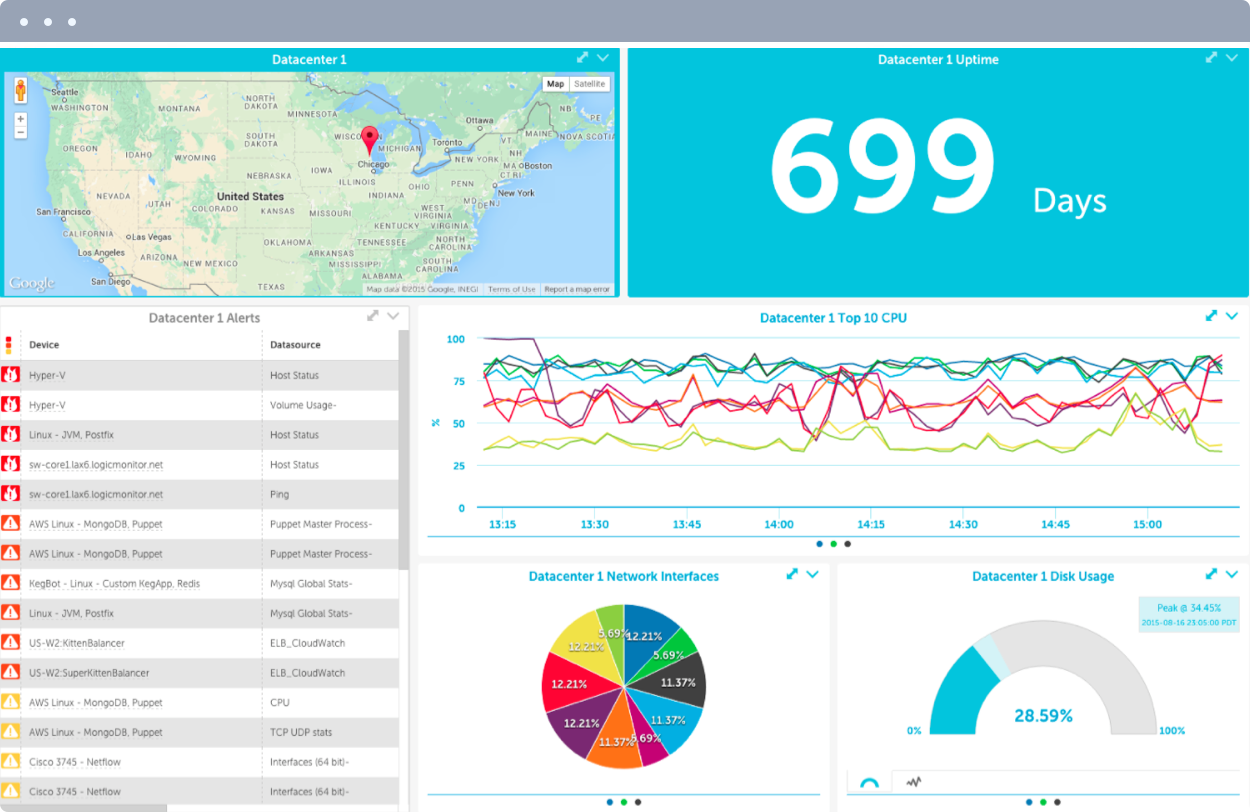
Task: Click warning icon on TCP UDP stats alert
Action: (x=10, y=732)
